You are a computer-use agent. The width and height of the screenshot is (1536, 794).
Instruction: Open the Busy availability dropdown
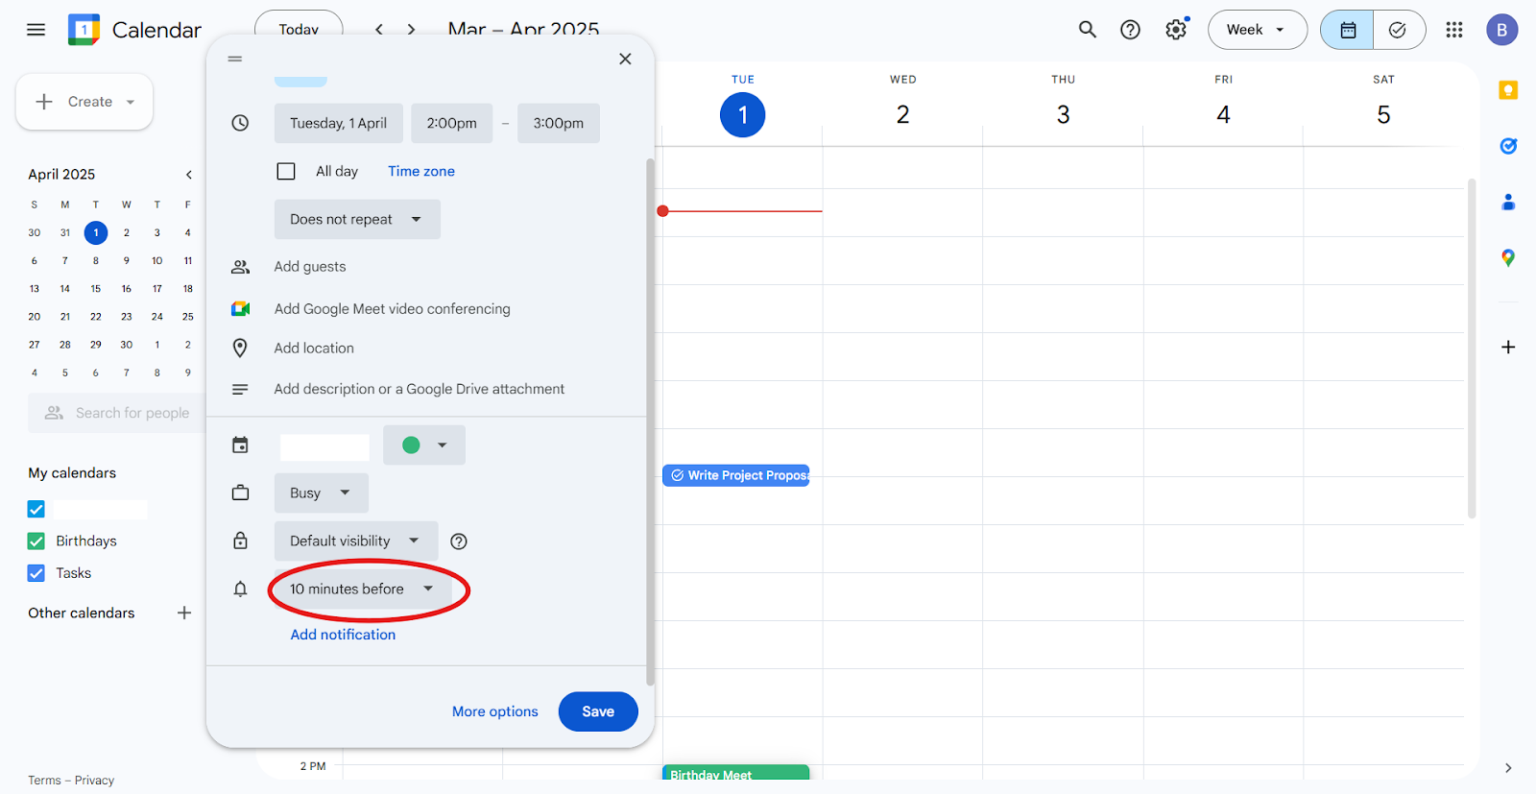(x=321, y=492)
